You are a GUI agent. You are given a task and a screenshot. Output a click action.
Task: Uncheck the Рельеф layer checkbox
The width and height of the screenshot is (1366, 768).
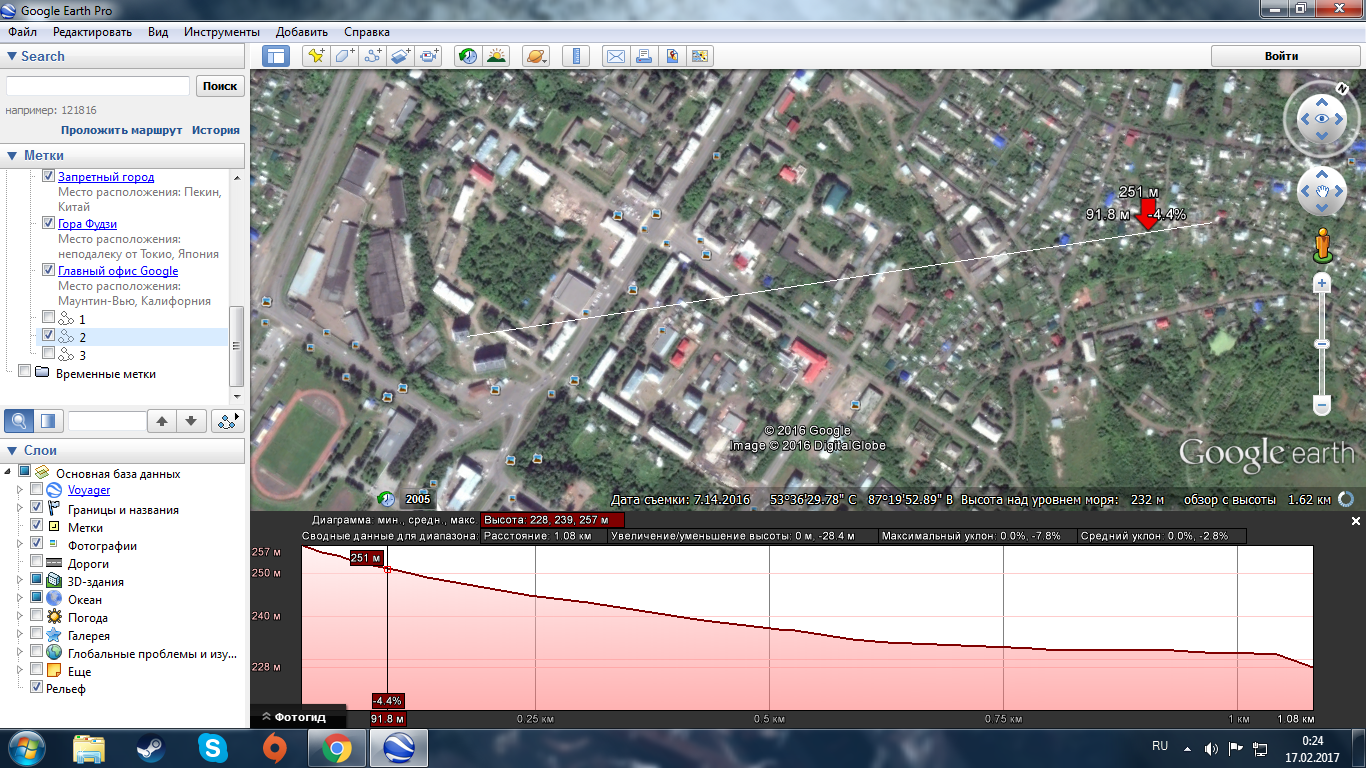click(x=37, y=688)
